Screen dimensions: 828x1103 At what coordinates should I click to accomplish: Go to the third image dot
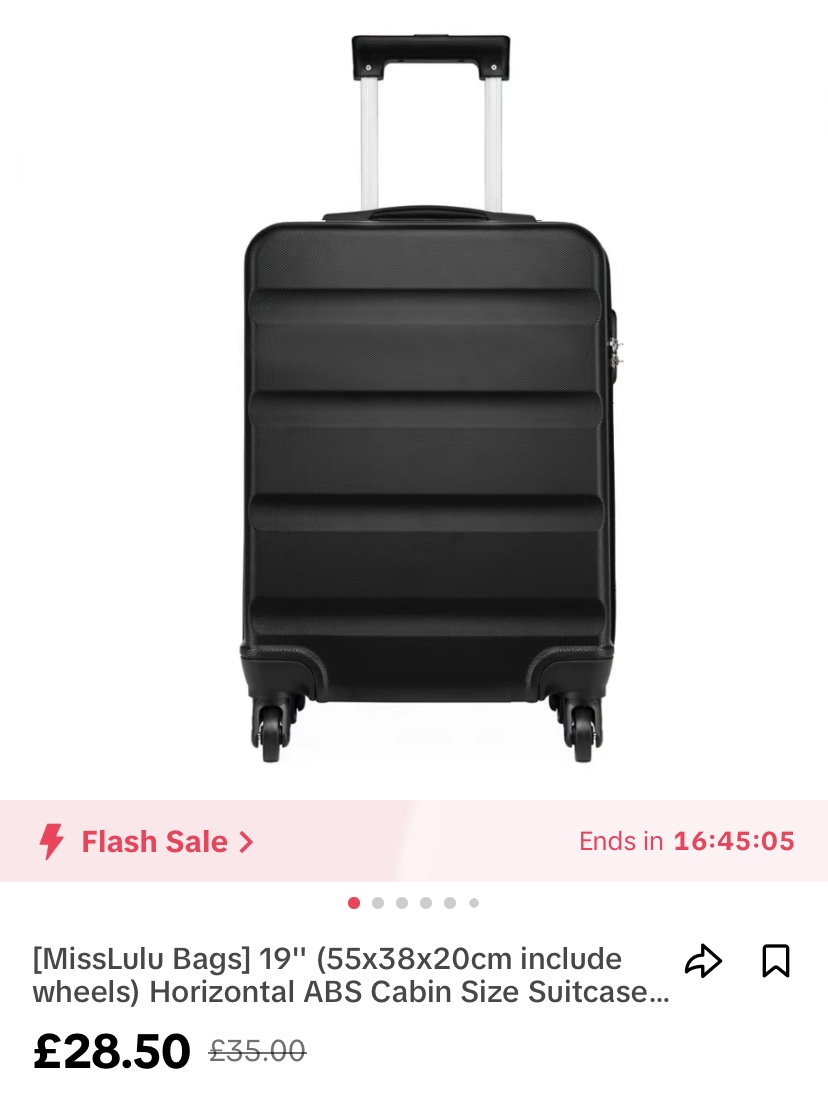402,903
